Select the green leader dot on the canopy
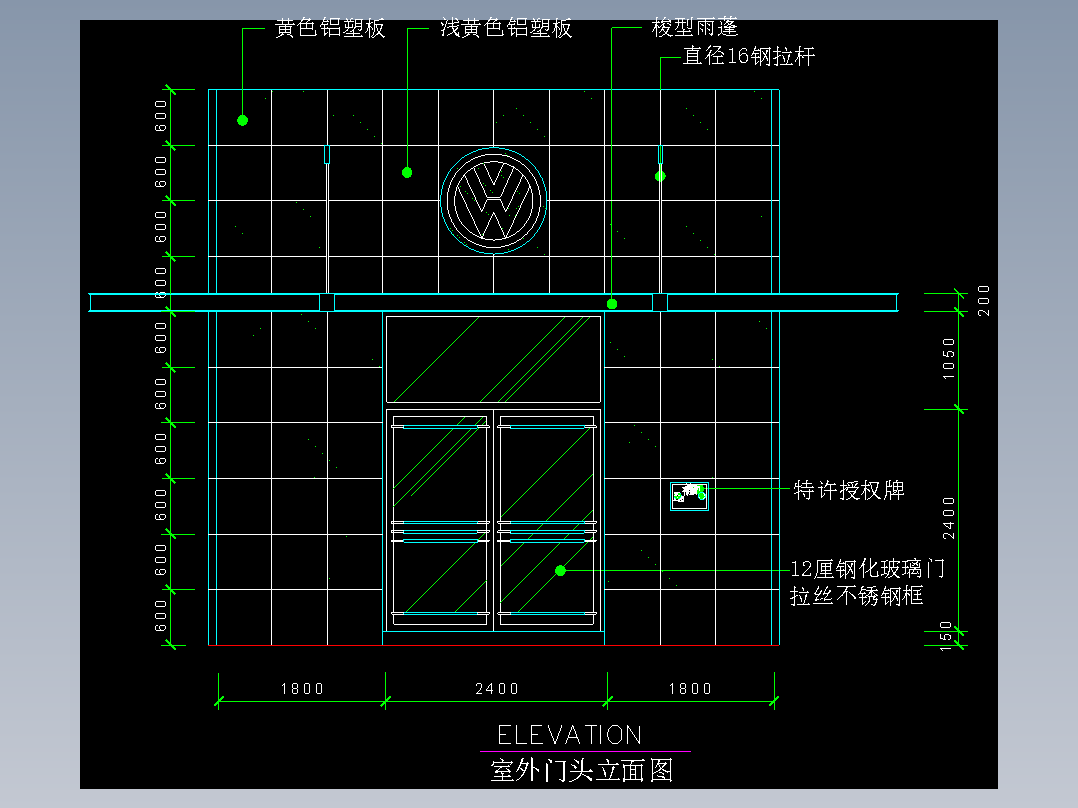The height and width of the screenshot is (808, 1078). pos(612,304)
